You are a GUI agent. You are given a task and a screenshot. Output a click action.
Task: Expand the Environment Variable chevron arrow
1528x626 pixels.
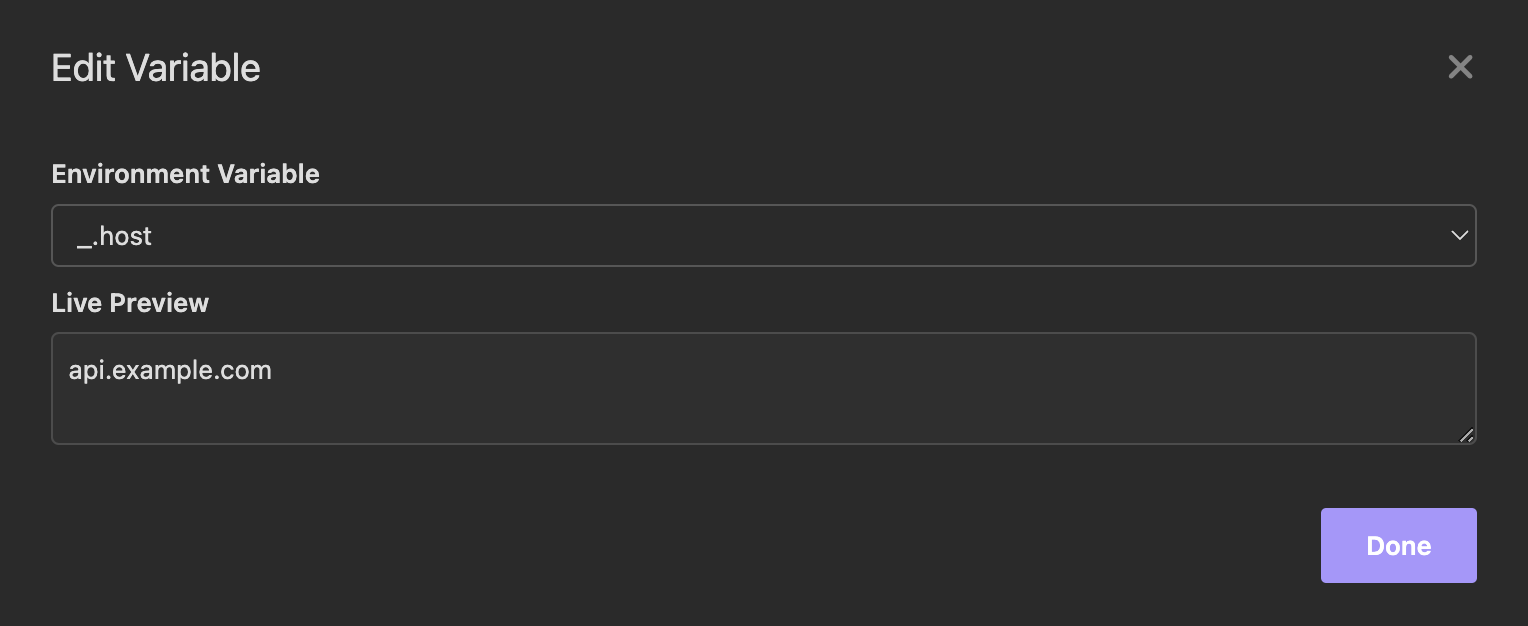click(x=1459, y=236)
